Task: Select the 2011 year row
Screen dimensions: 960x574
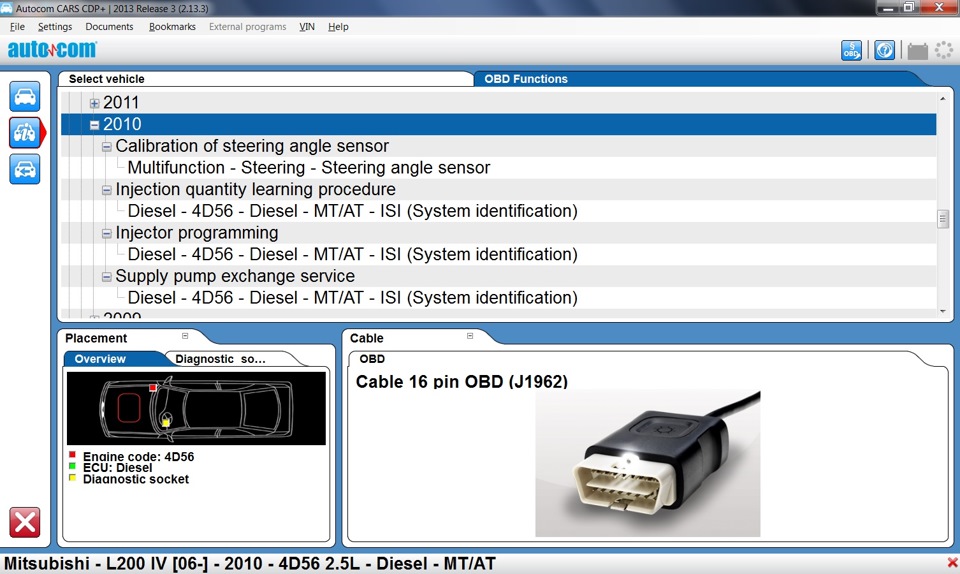Action: pyautogui.click(x=498, y=103)
